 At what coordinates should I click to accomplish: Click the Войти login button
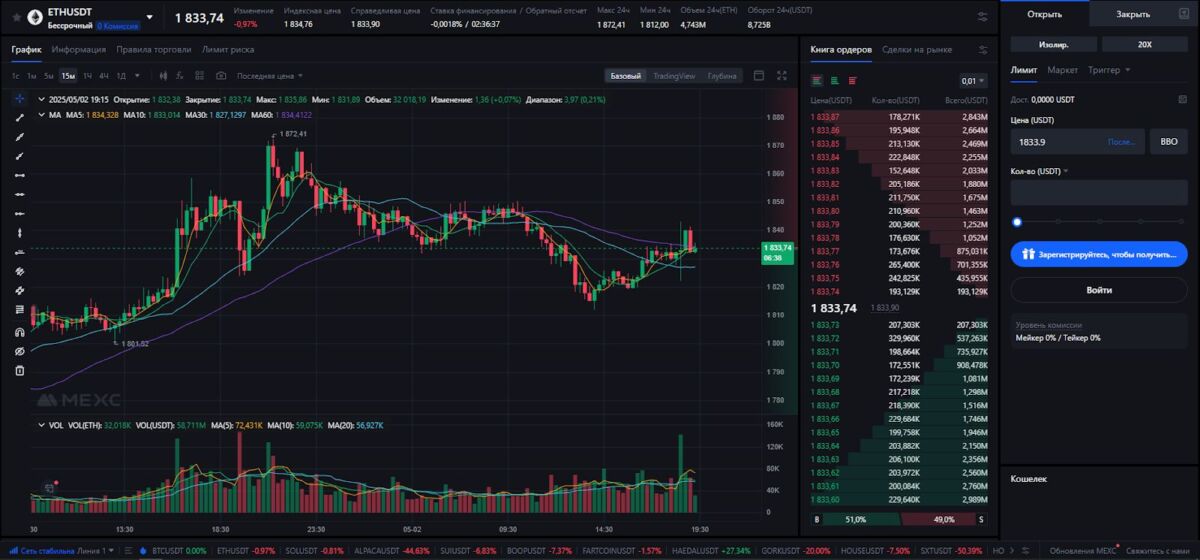[x=1099, y=290]
